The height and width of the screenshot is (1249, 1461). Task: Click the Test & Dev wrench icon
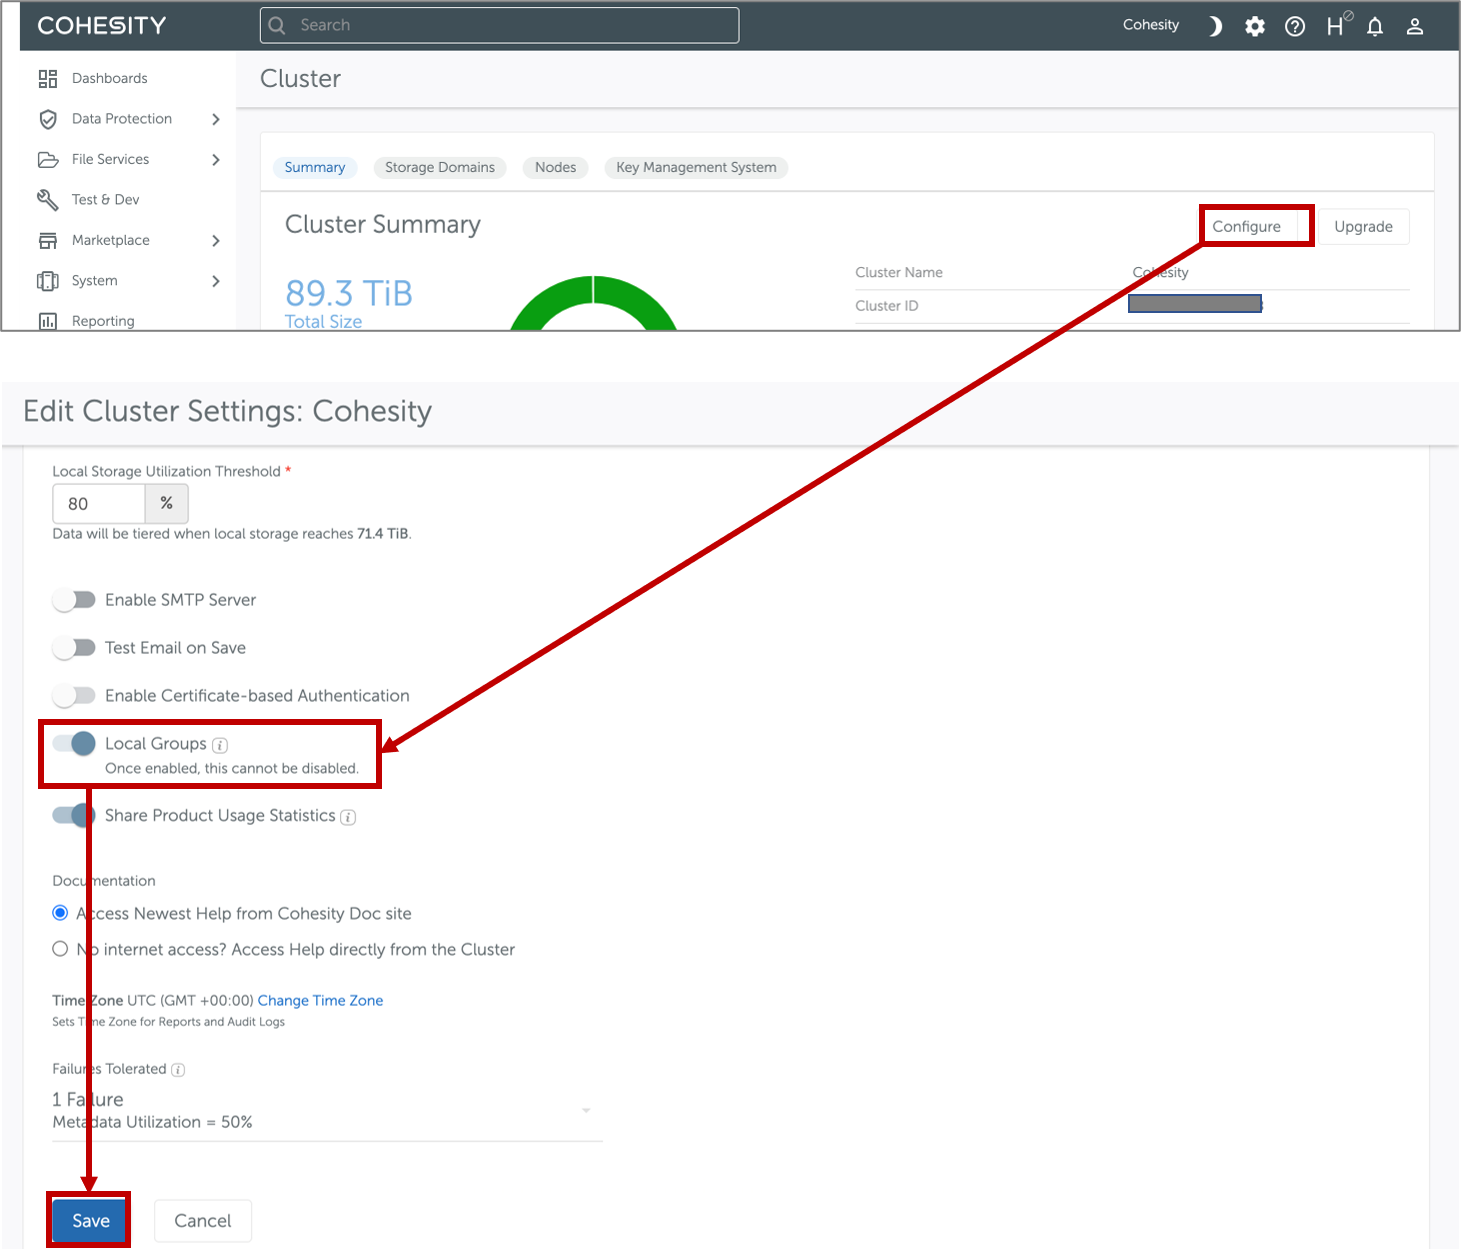[48, 200]
